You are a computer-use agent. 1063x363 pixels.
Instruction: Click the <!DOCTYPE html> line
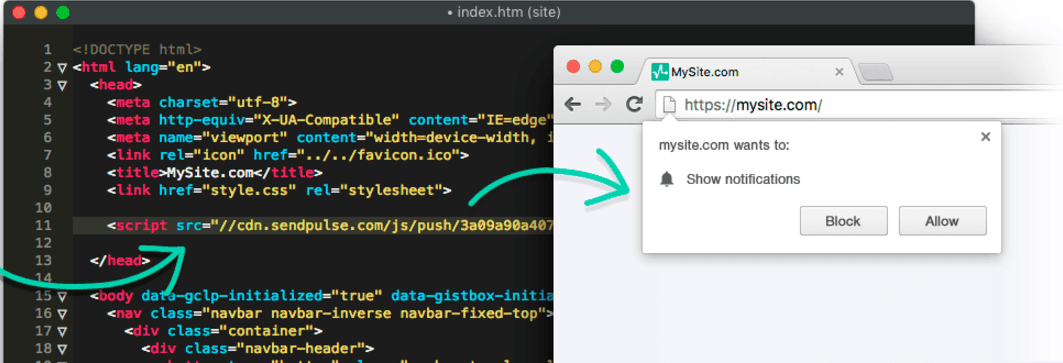137,50
